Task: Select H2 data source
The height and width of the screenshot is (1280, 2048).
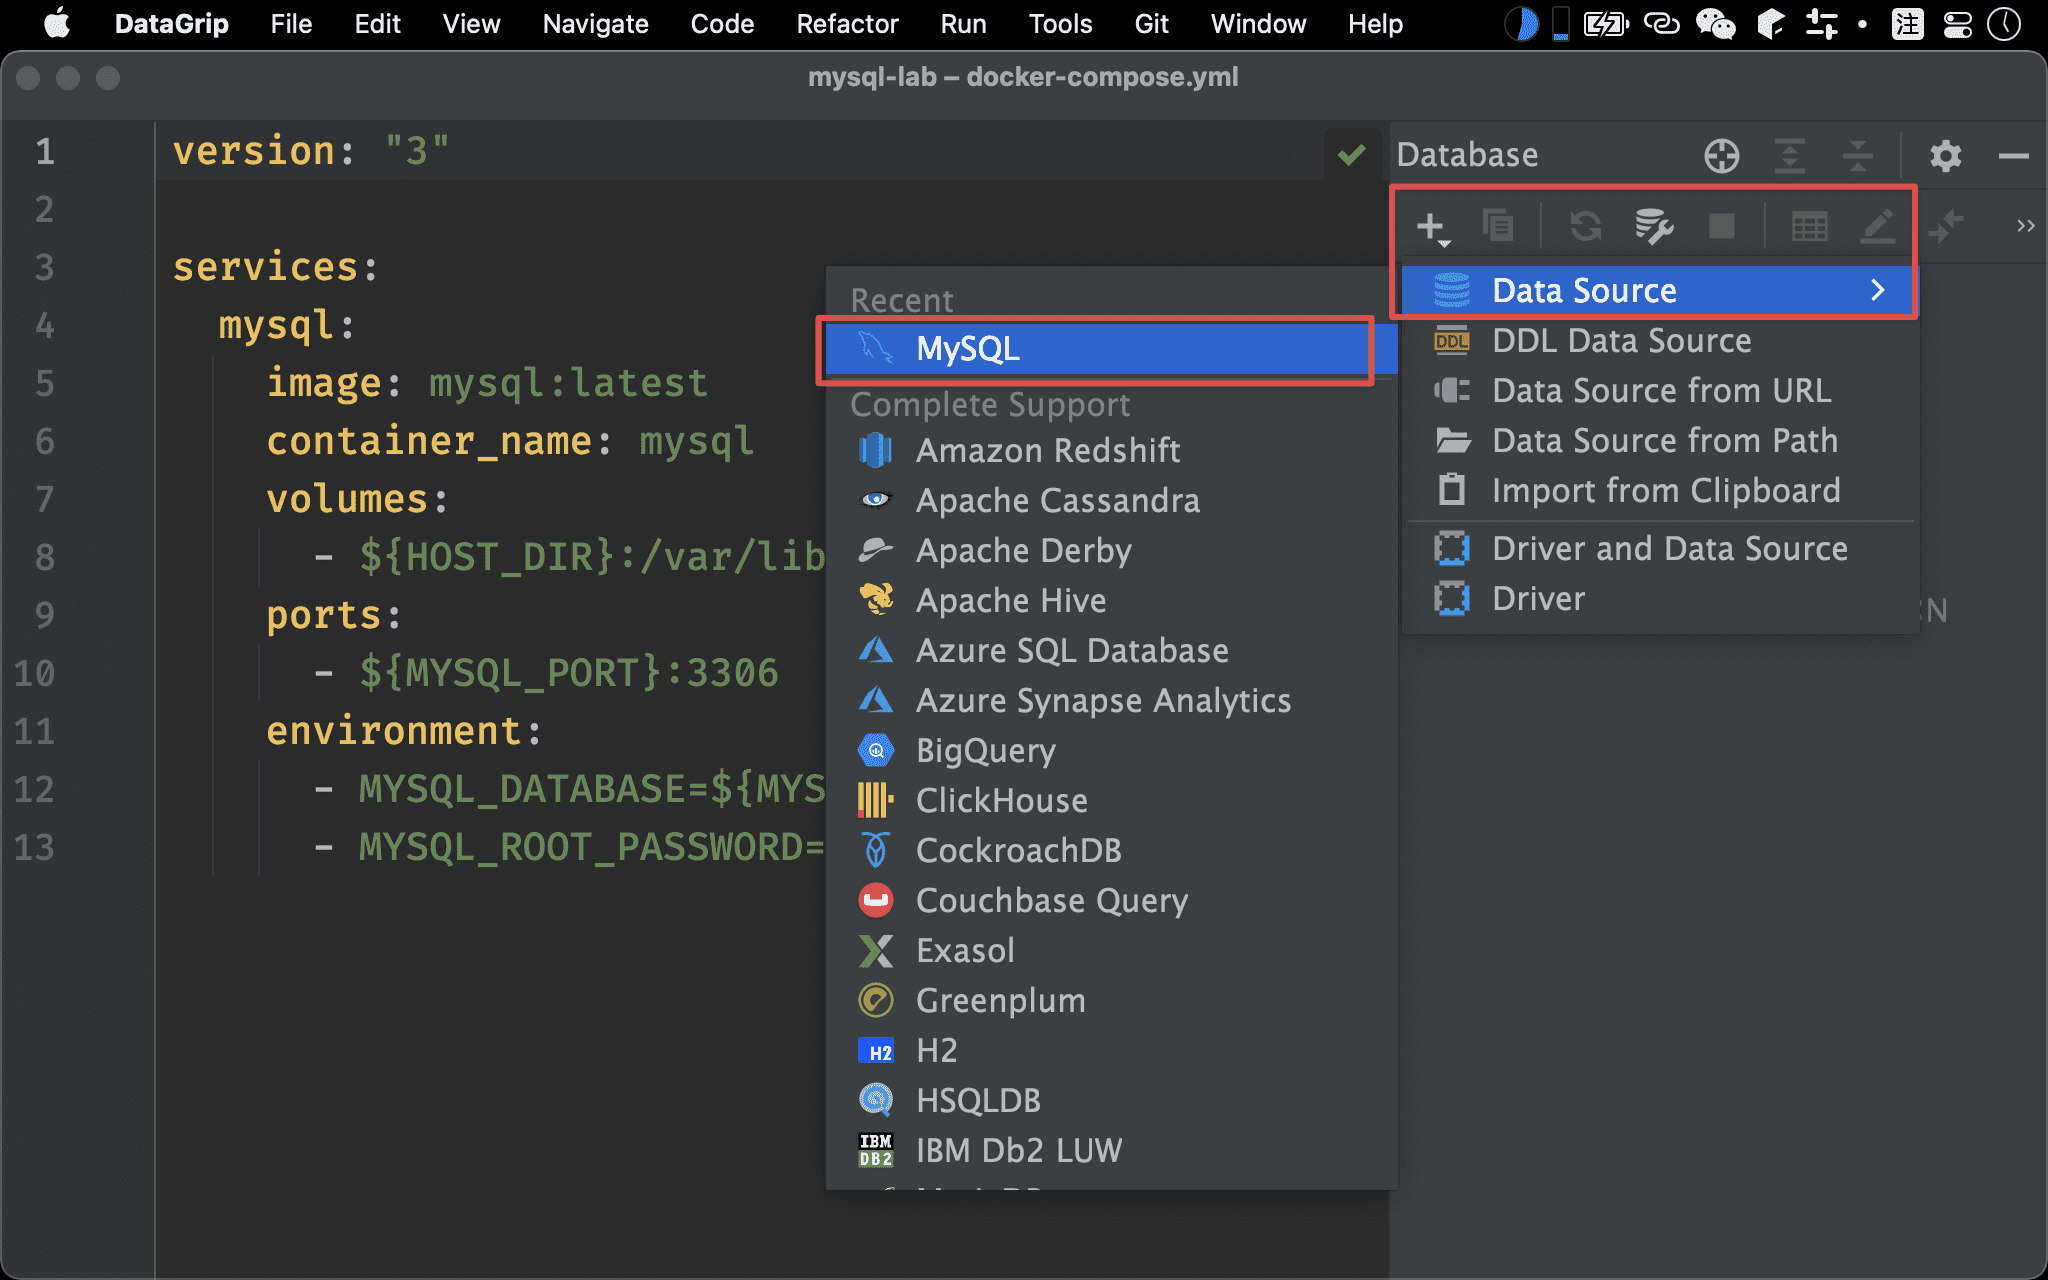Action: tap(1111, 1050)
